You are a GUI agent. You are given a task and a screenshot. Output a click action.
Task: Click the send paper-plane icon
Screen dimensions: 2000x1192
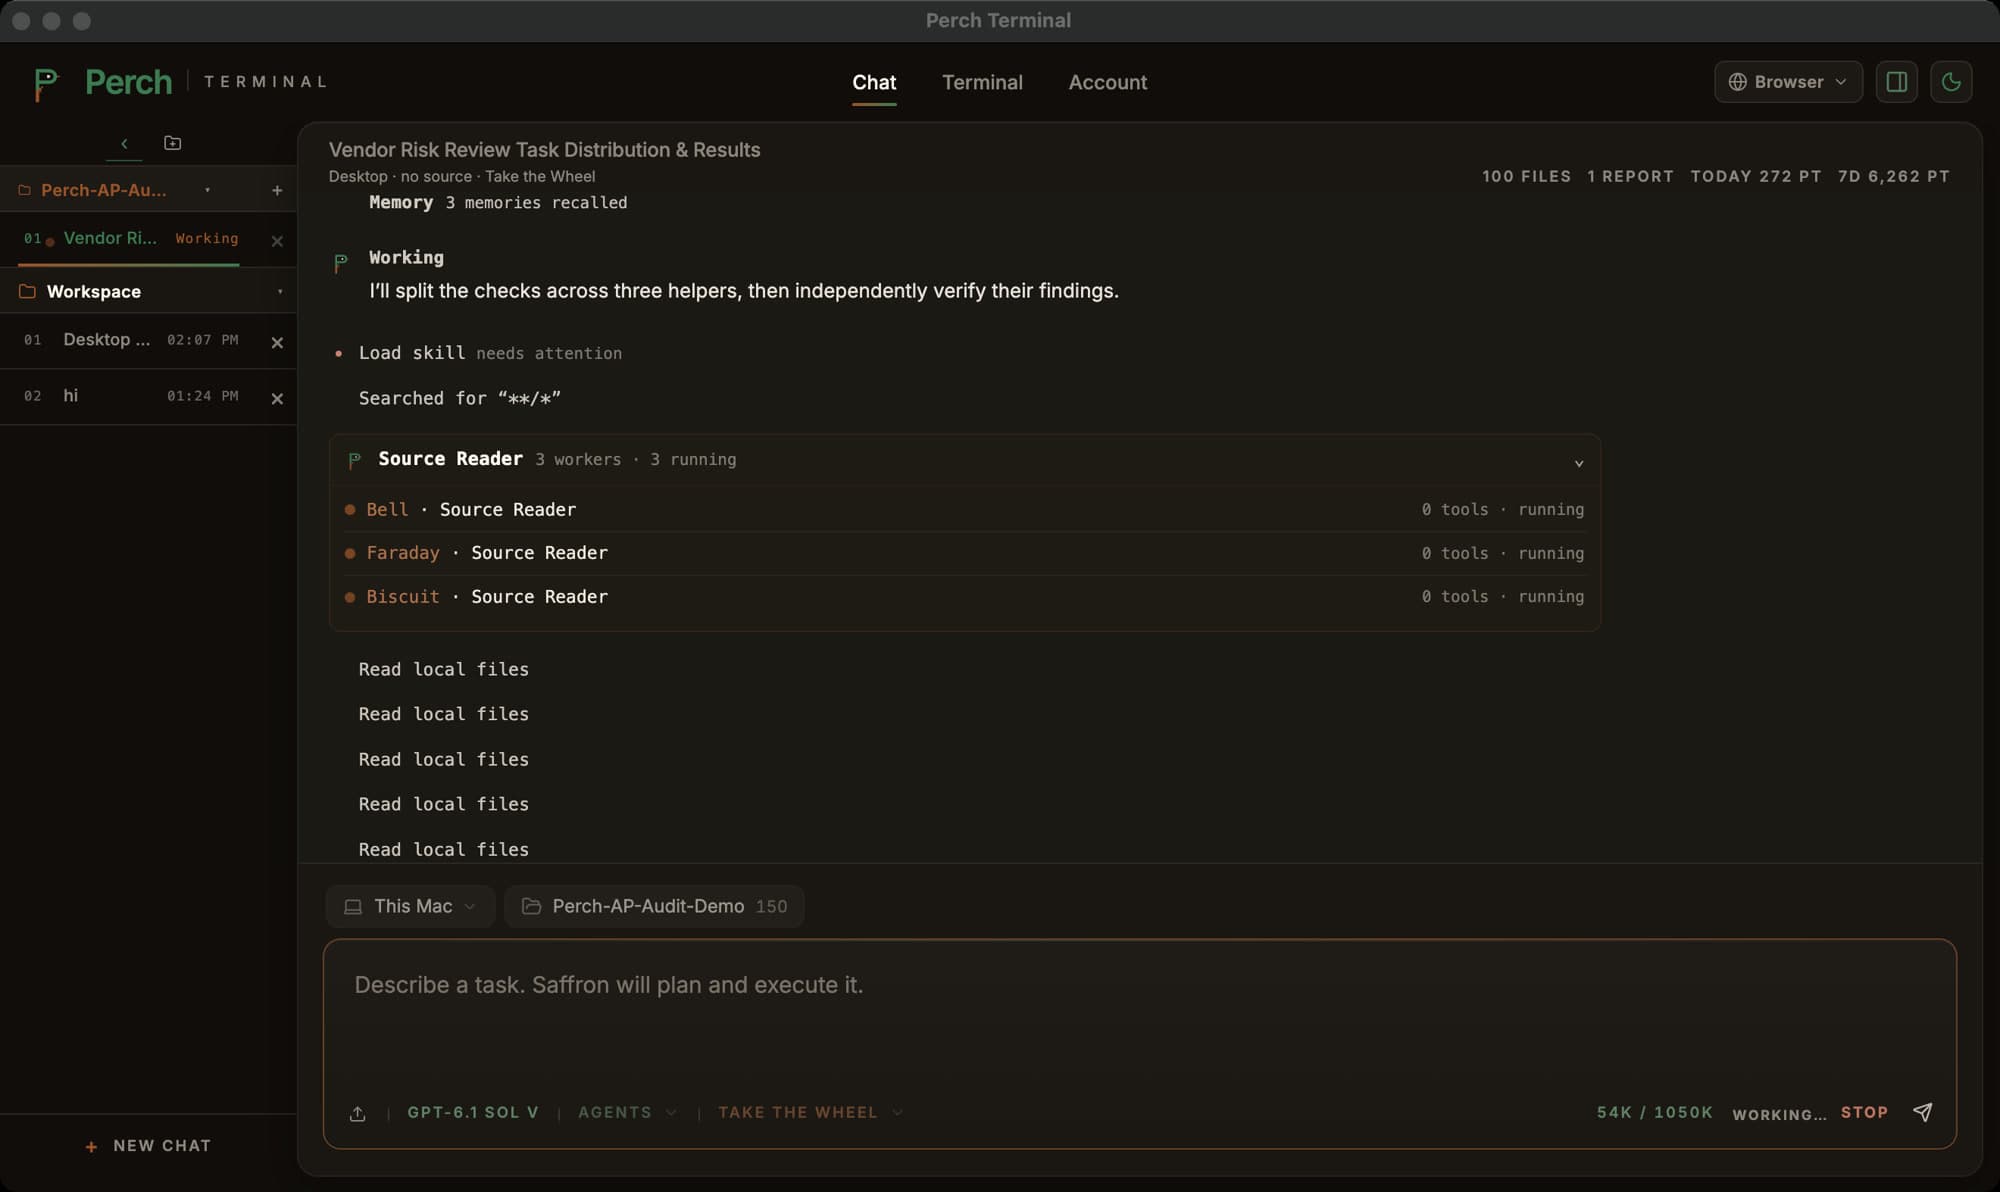click(1922, 1112)
